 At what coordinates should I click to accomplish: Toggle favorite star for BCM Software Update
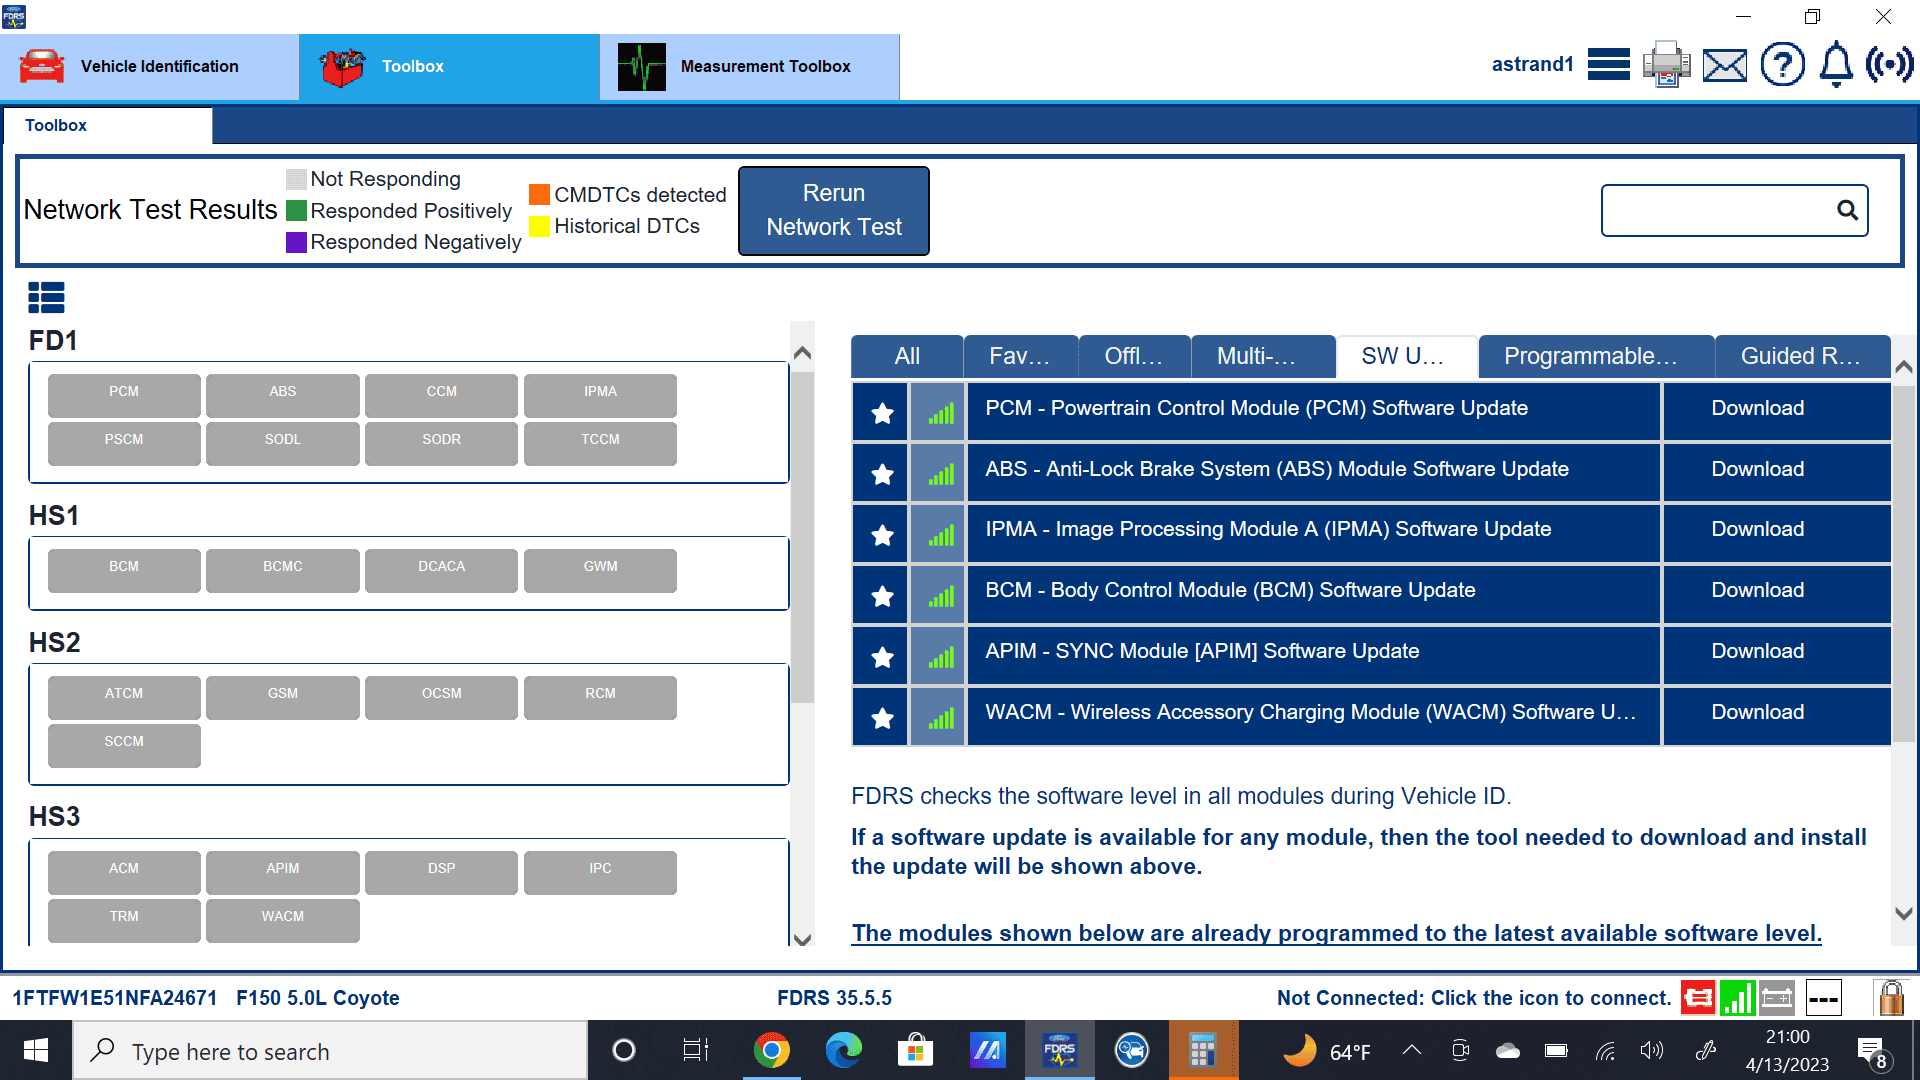pos(881,596)
